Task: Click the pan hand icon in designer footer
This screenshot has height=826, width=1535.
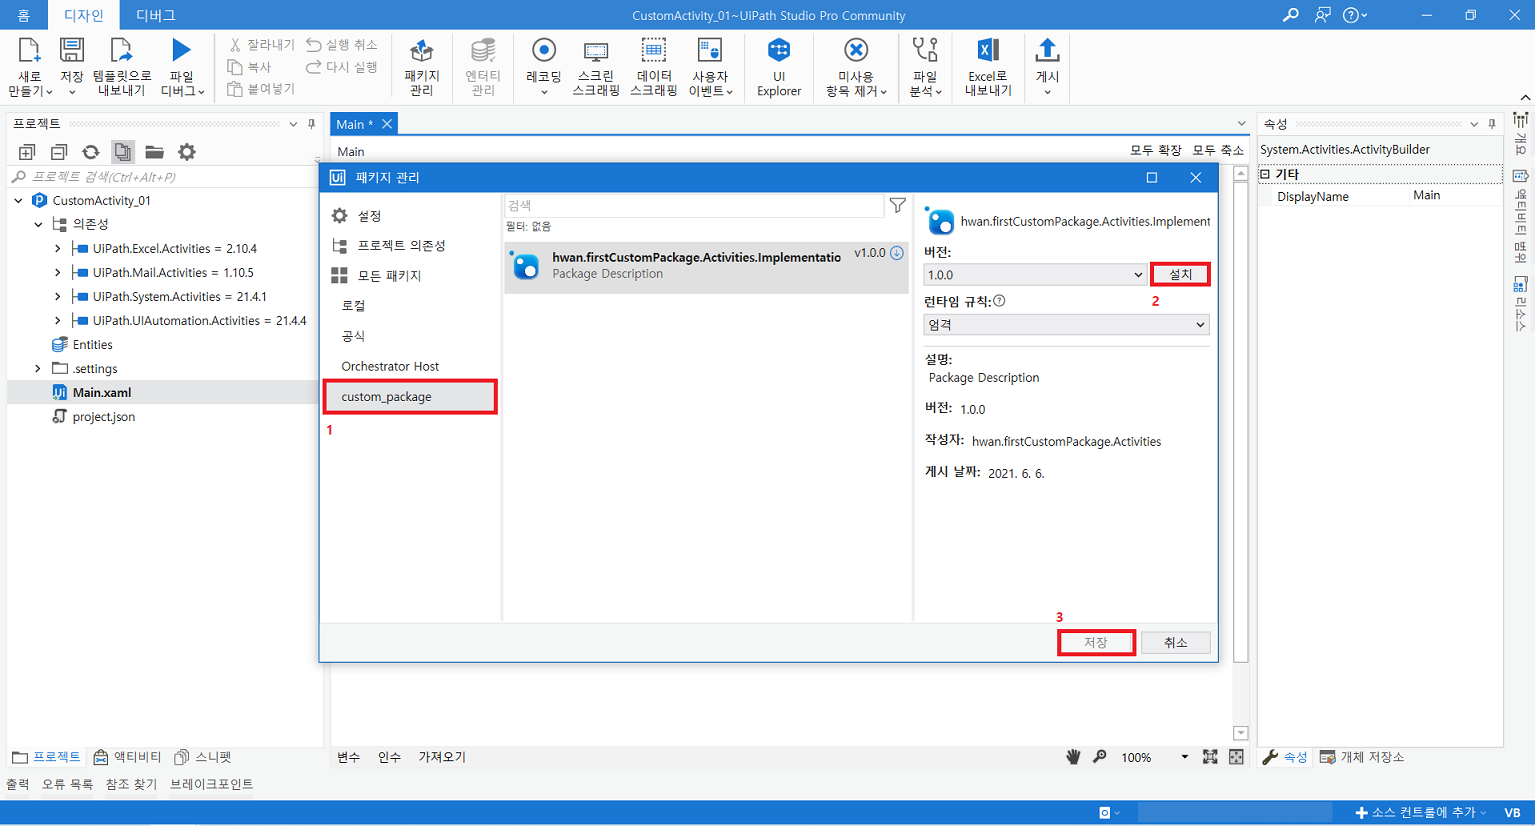Action: pyautogui.click(x=1073, y=757)
